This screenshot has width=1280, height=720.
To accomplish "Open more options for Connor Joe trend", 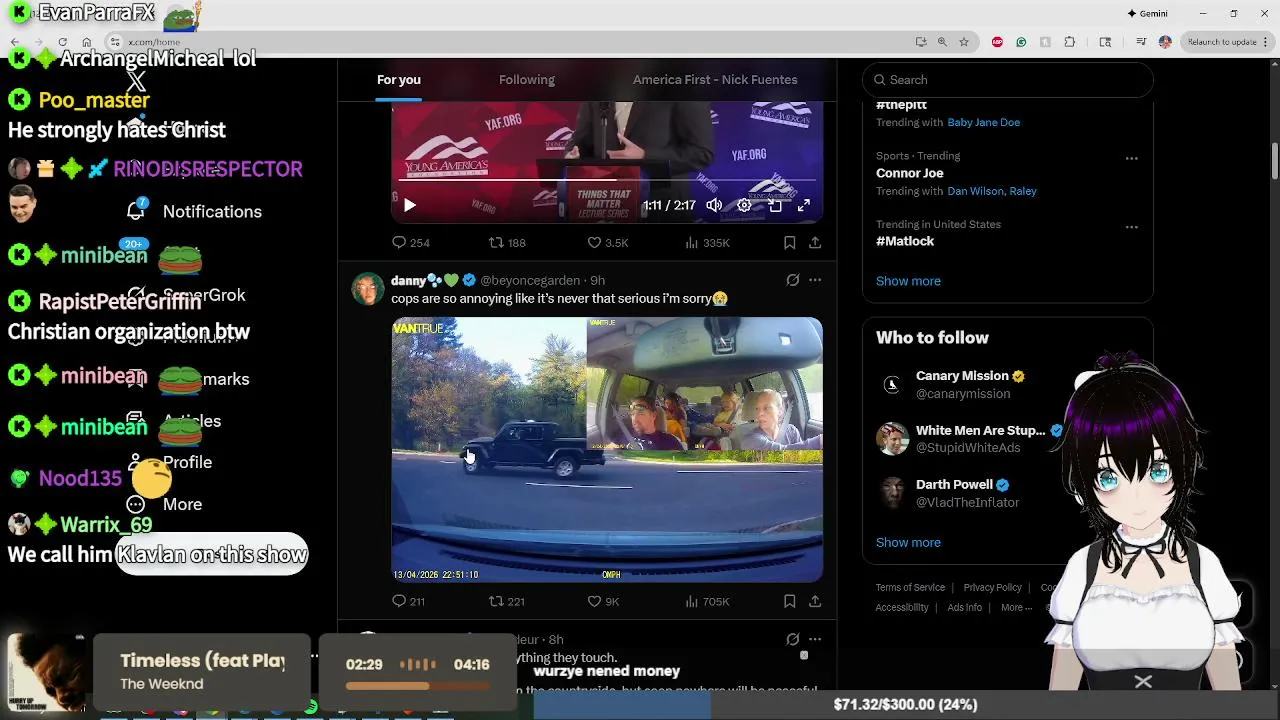I will (x=1131, y=158).
